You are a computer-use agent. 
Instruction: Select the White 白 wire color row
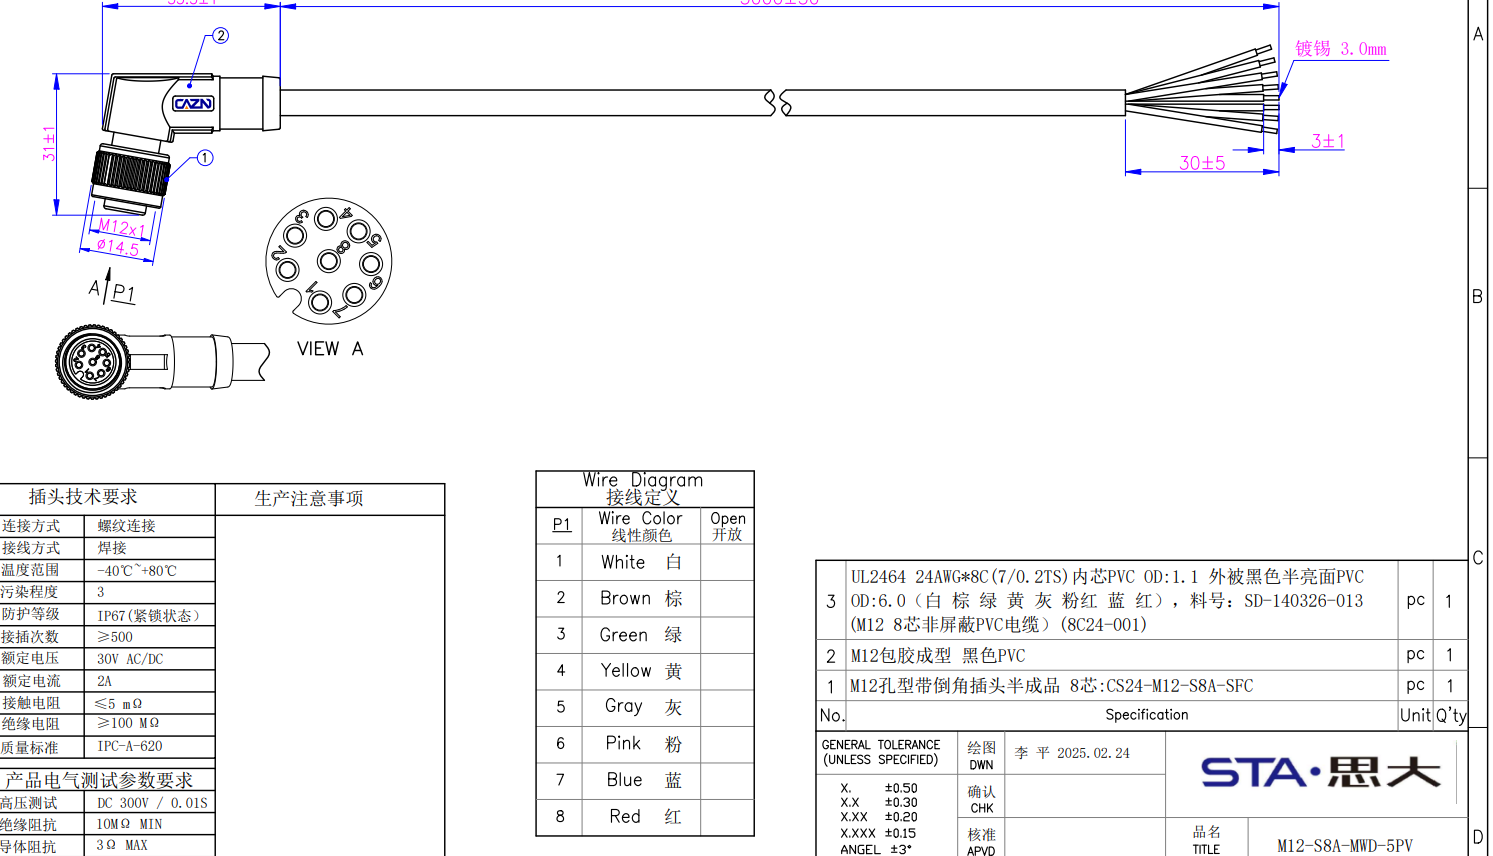point(641,562)
